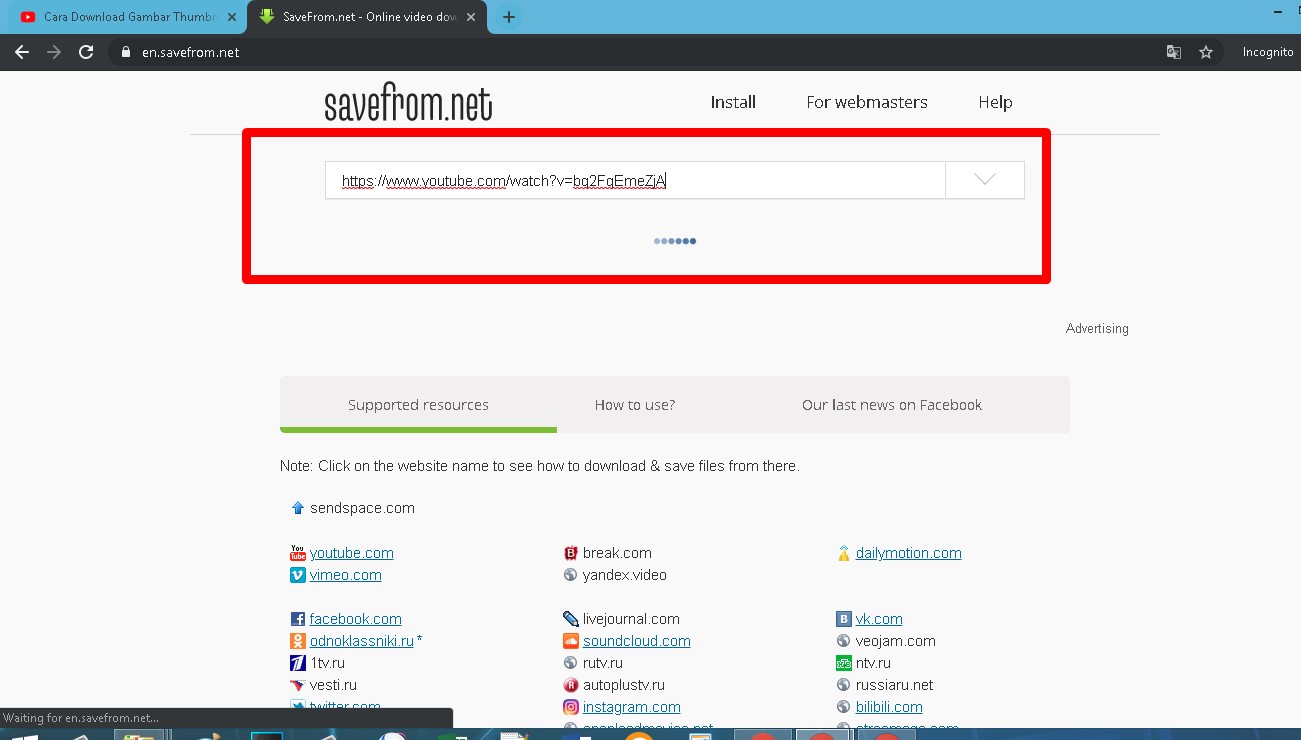Click the Instagram icon
This screenshot has width=1301, height=740.
tap(571, 707)
